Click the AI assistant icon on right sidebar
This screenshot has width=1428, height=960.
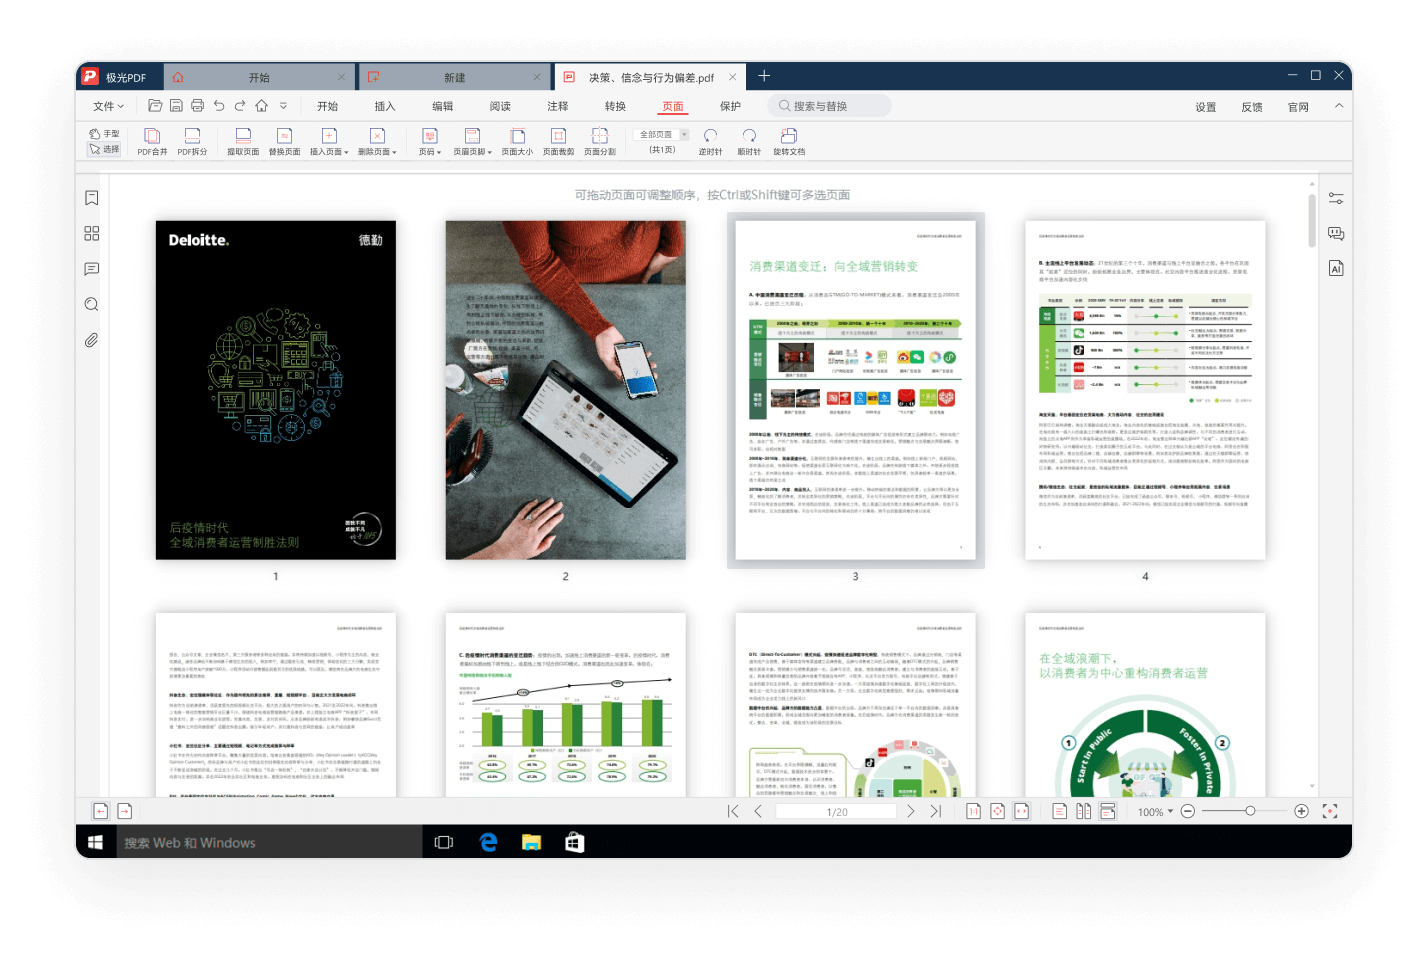(x=1336, y=268)
